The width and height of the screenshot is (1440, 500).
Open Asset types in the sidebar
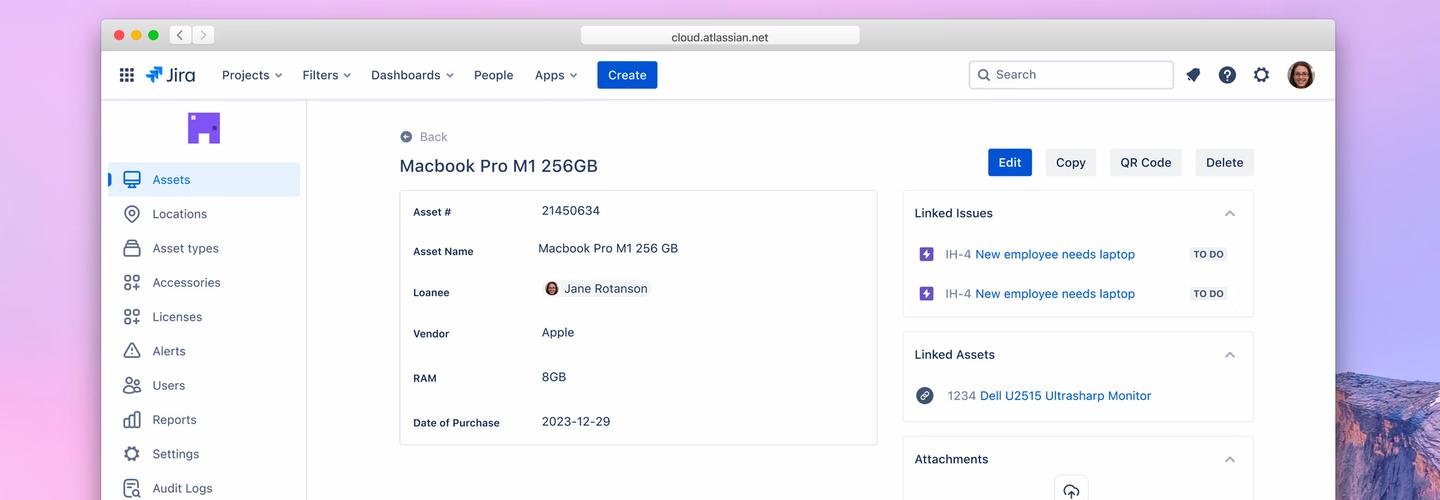click(x=204, y=248)
